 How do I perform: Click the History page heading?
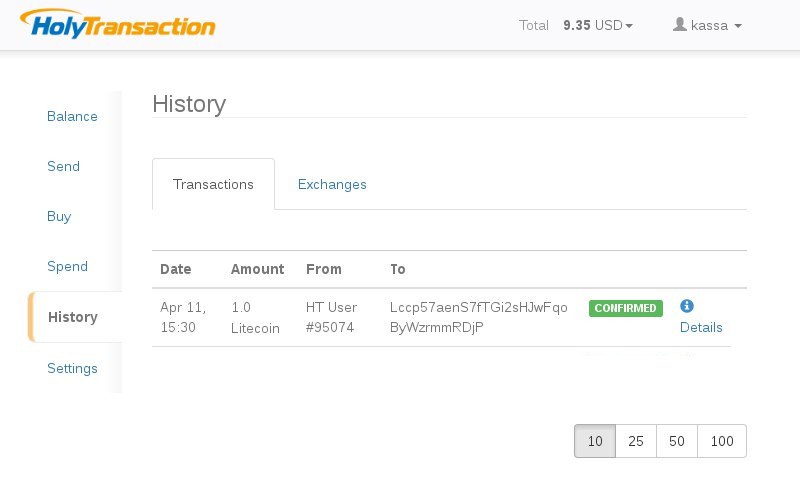(x=189, y=104)
